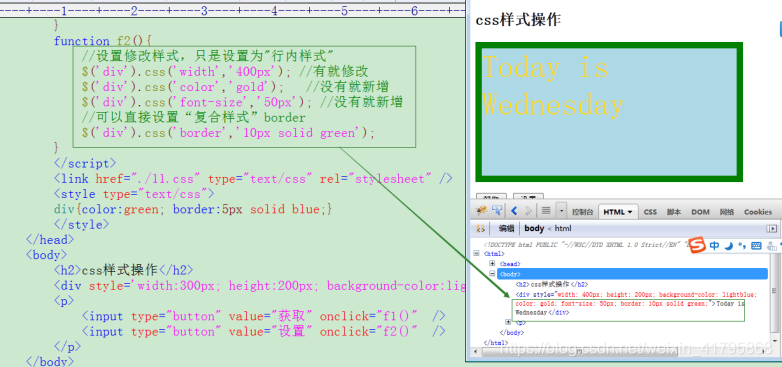Select the closing </body> tag row
Image resolution: width=782 pixels, height=367 pixels.
[511, 333]
